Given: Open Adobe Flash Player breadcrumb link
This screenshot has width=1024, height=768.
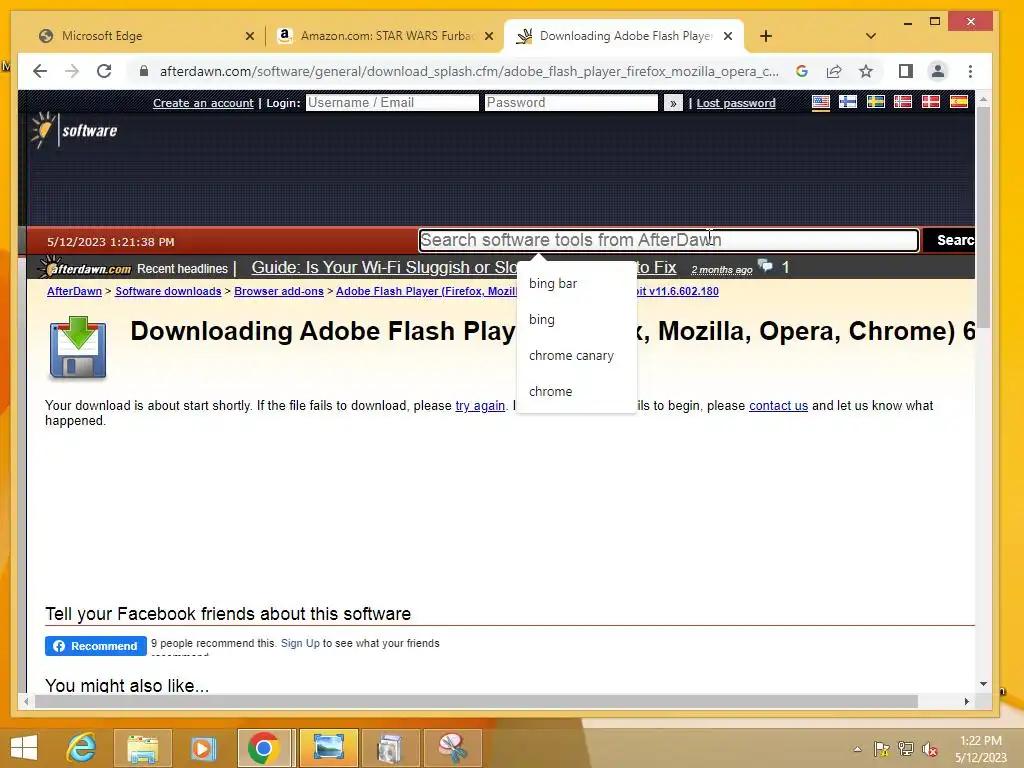Looking at the screenshot, I should [x=426, y=291].
